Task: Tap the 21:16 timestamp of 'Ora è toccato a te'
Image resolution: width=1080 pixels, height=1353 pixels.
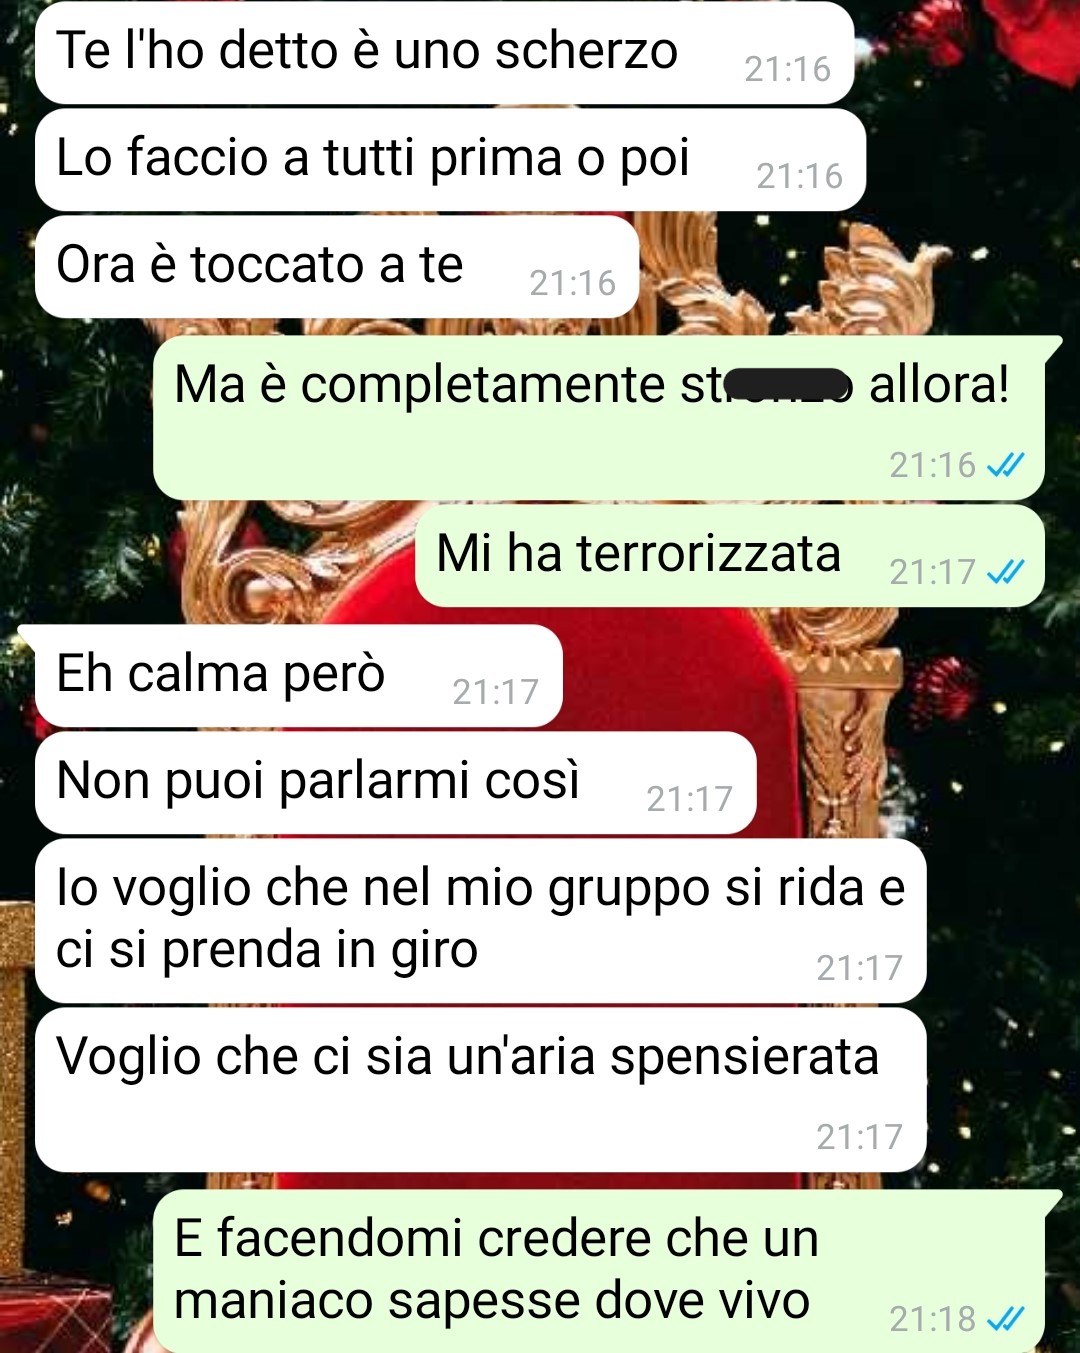Action: [572, 283]
